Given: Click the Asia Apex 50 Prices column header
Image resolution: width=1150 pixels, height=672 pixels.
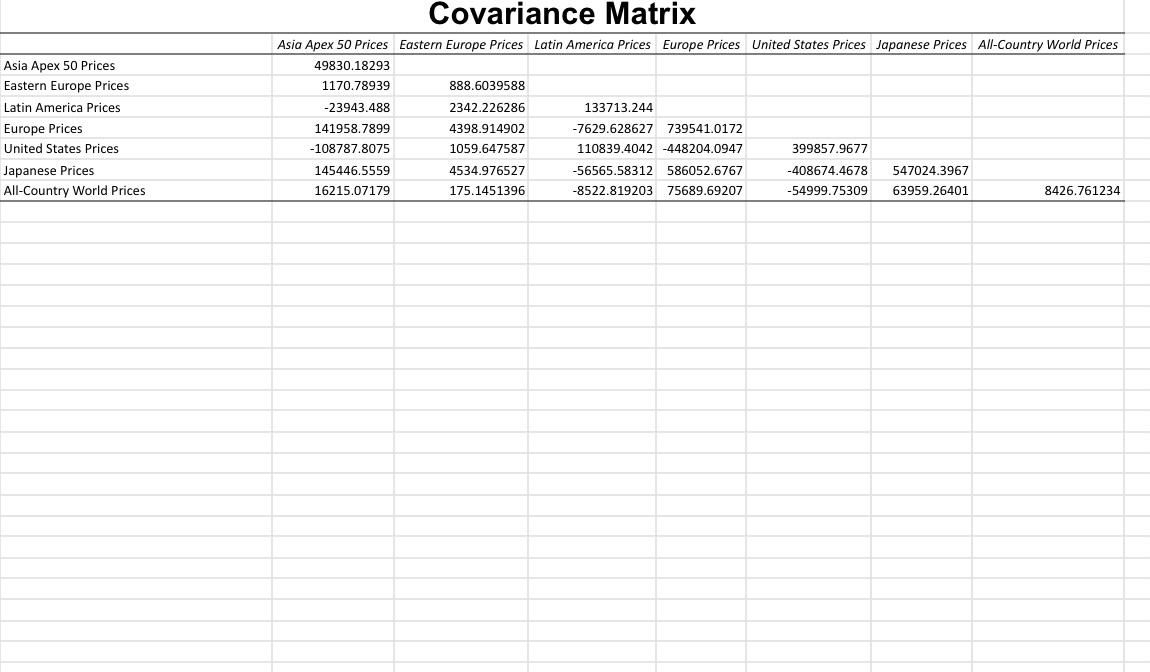Looking at the screenshot, I should [334, 44].
